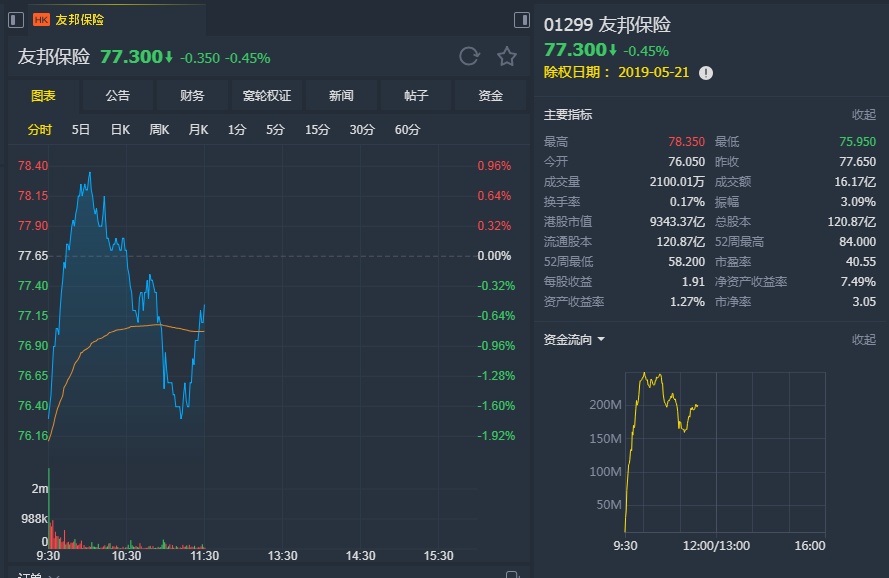The width and height of the screenshot is (889, 578).
Task: Select the 15分 chart interval
Action: [x=317, y=130]
